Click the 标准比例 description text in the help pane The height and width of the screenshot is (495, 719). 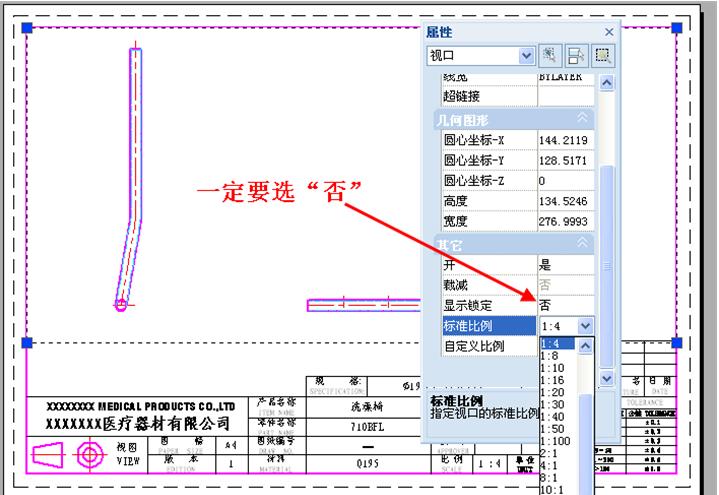(484, 414)
